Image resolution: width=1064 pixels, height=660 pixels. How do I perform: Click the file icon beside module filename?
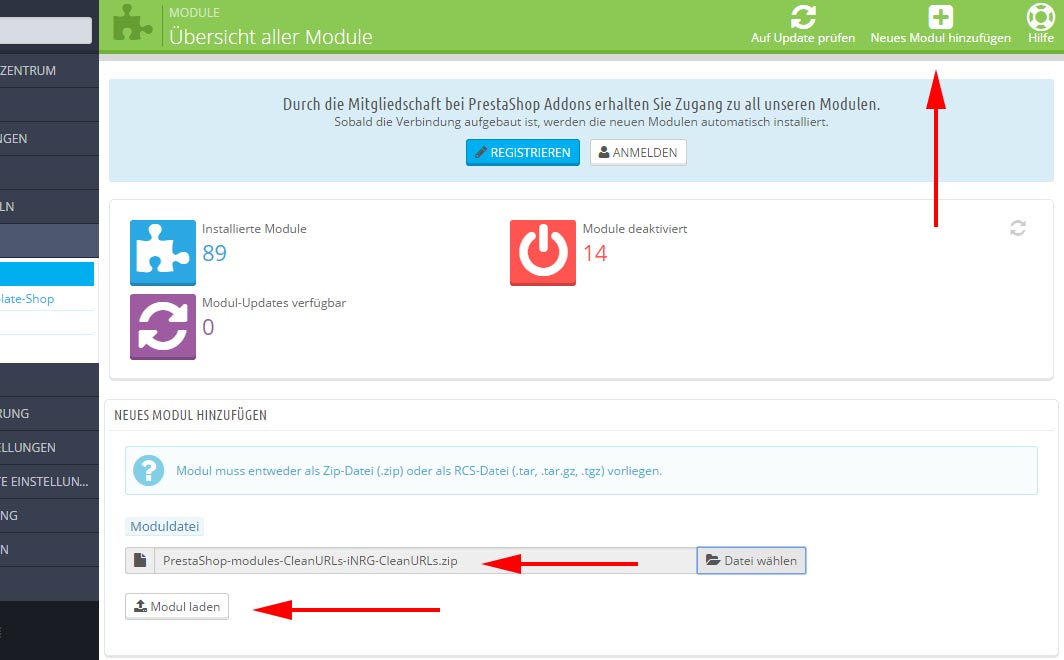tap(140, 560)
